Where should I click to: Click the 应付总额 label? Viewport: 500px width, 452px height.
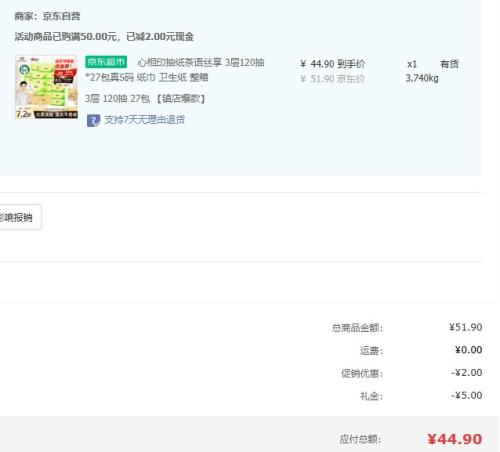tap(360, 439)
